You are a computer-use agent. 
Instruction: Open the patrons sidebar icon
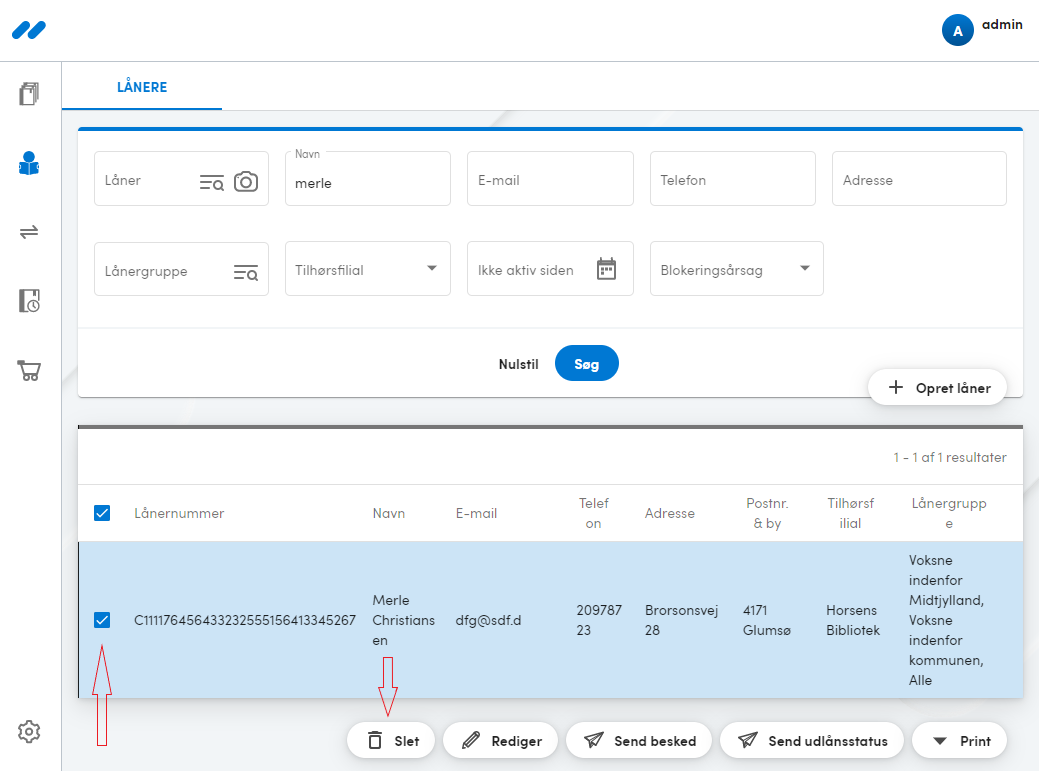28,163
